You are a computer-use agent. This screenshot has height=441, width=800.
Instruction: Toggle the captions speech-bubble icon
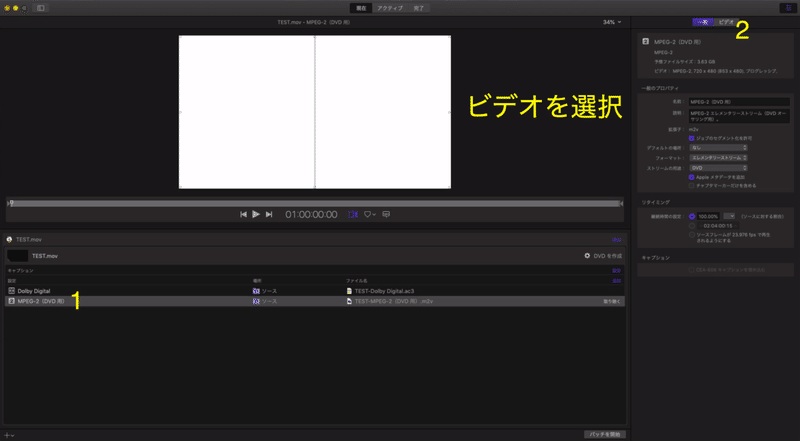386,215
